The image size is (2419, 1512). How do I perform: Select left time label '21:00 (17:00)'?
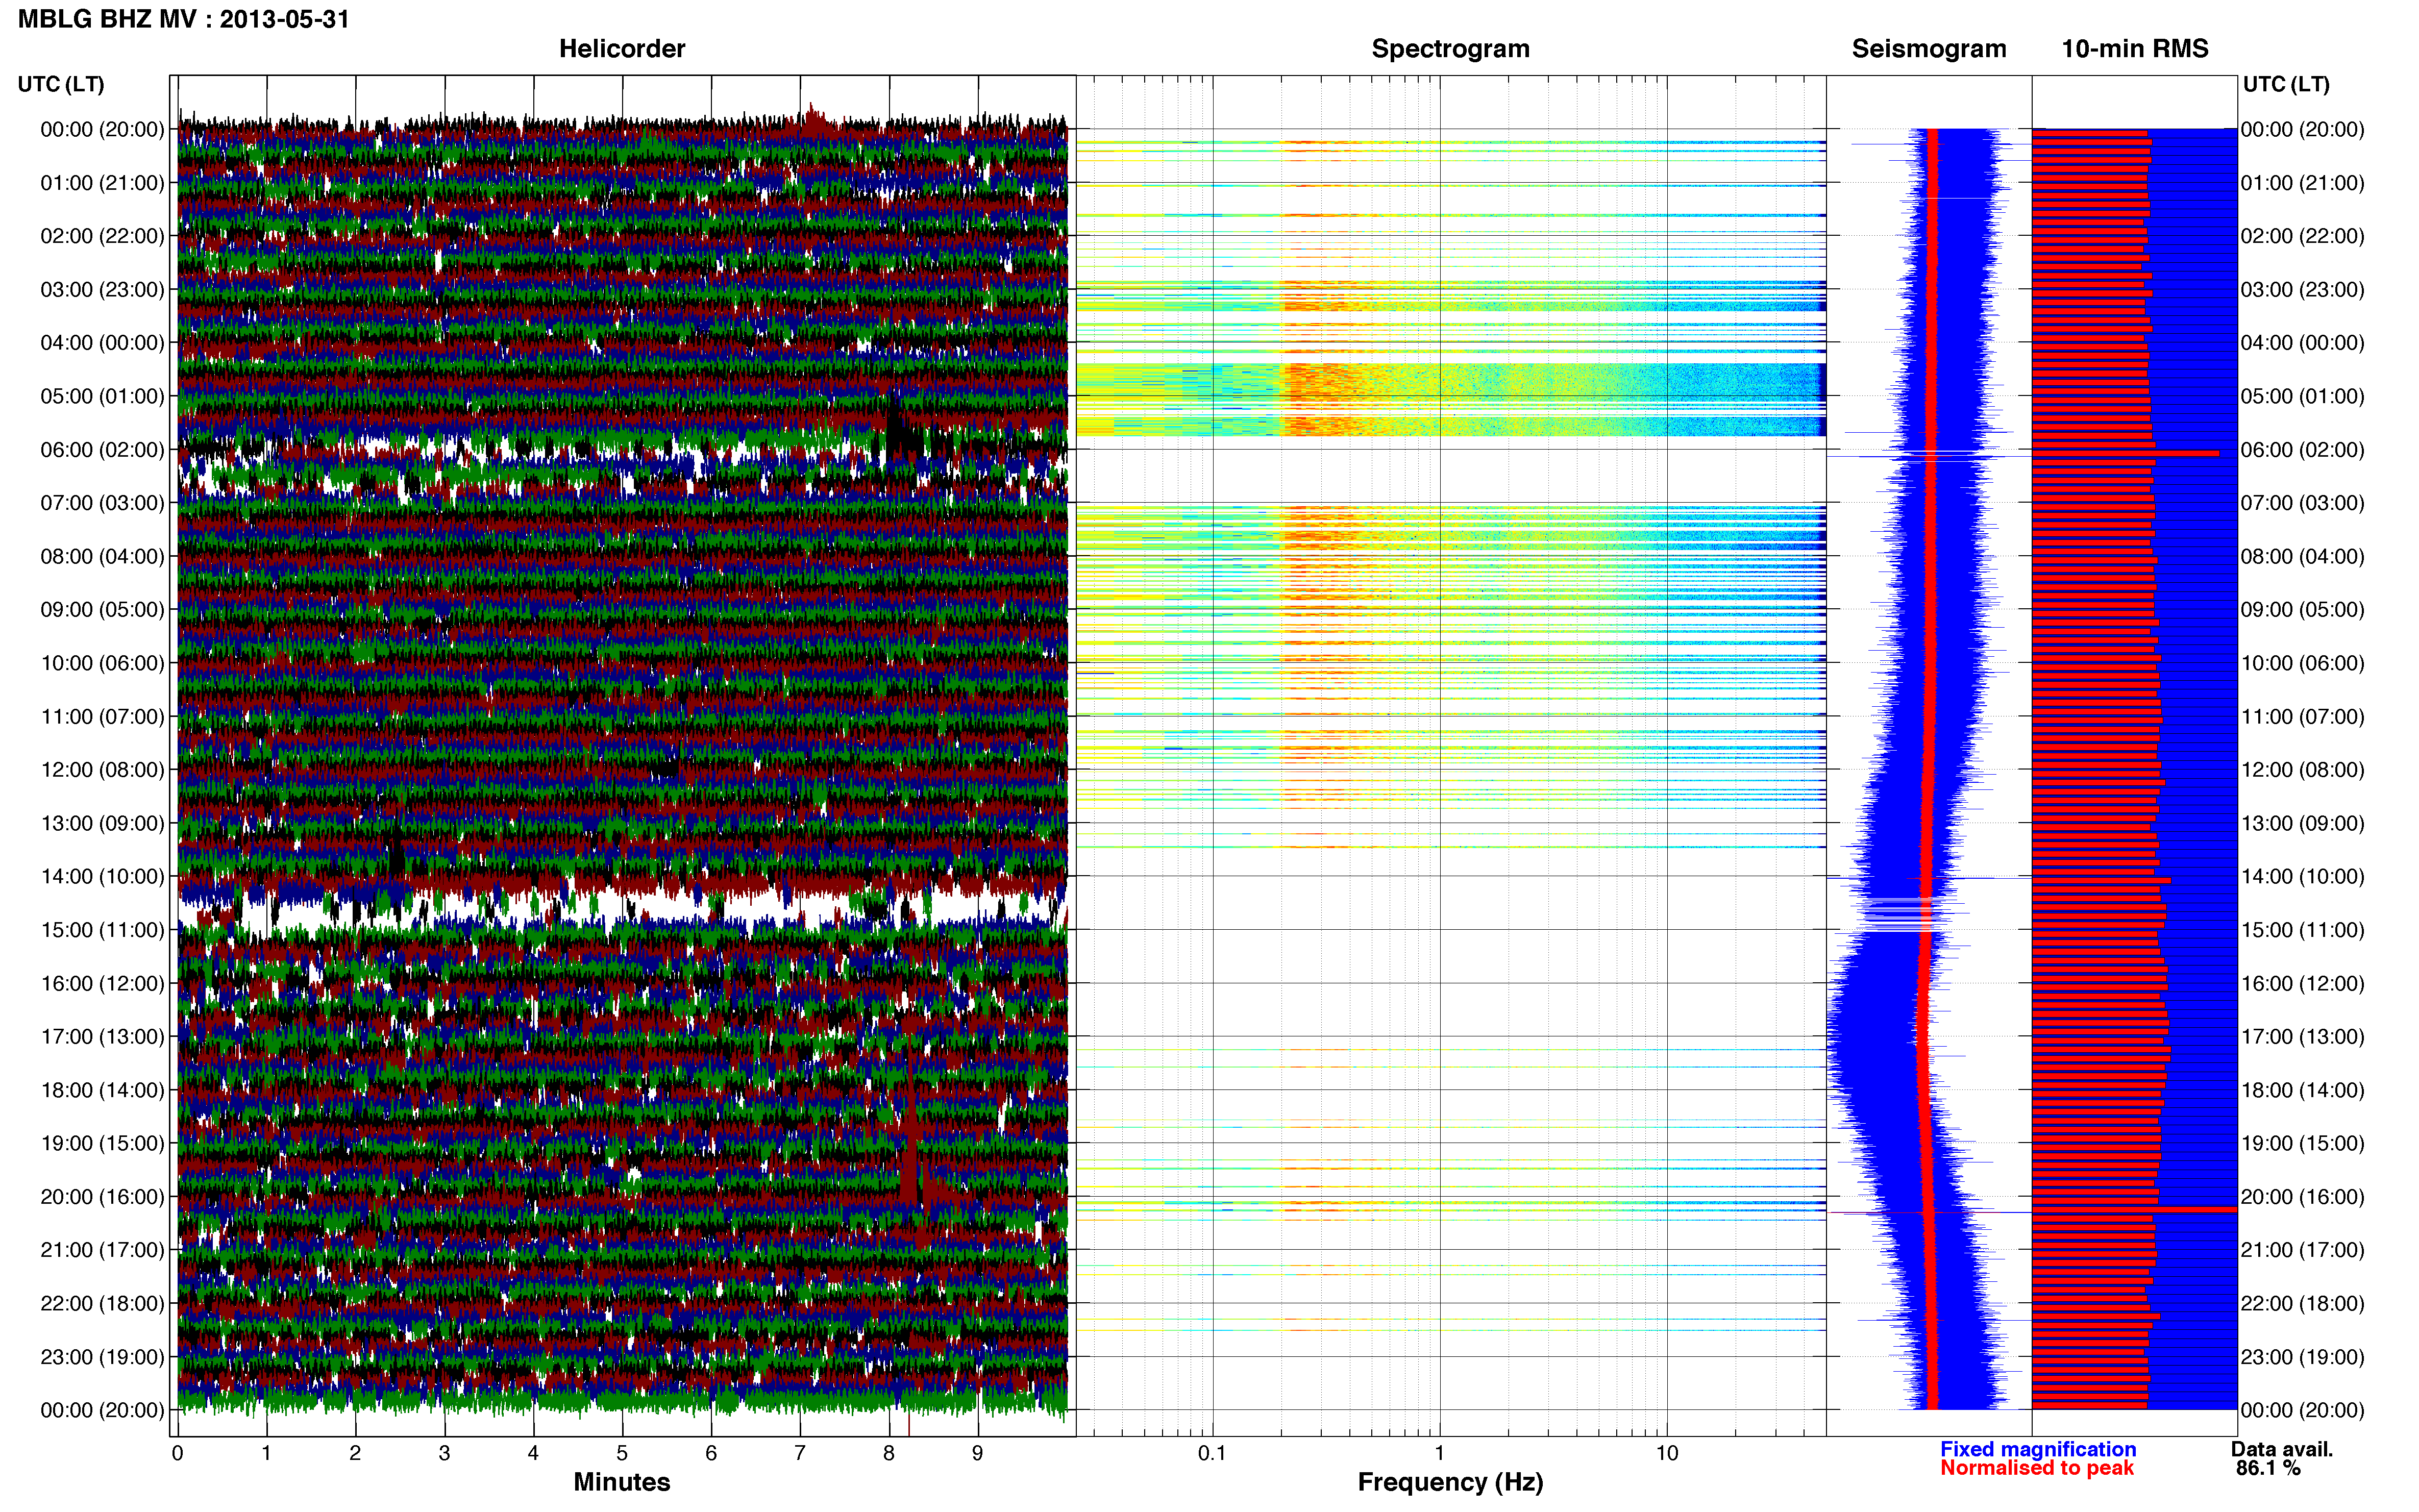pyautogui.click(x=102, y=1250)
